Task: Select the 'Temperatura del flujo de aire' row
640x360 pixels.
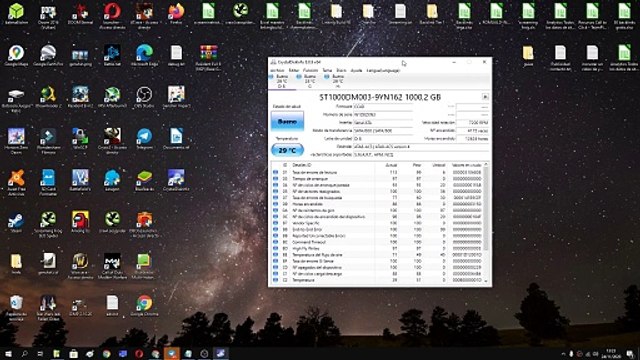Action: click(377, 255)
